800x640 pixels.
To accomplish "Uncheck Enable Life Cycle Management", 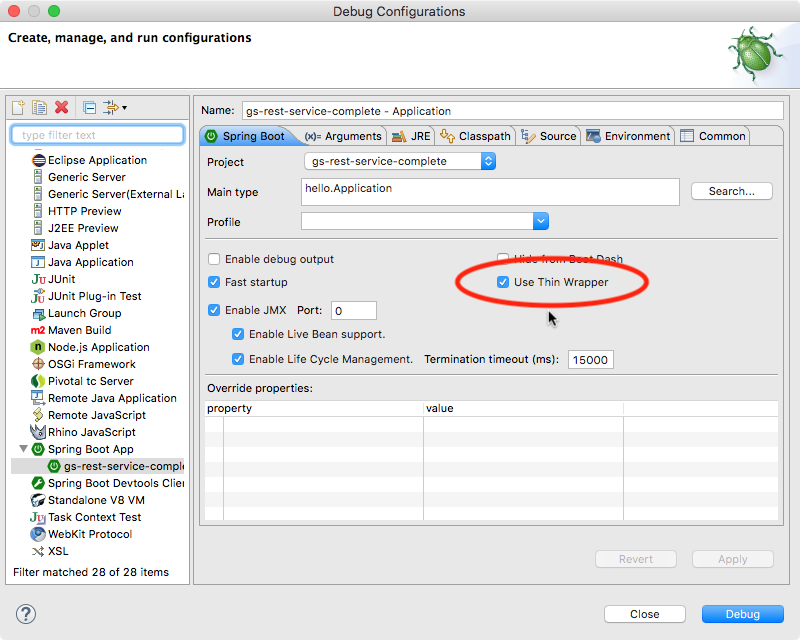I will click(x=238, y=359).
